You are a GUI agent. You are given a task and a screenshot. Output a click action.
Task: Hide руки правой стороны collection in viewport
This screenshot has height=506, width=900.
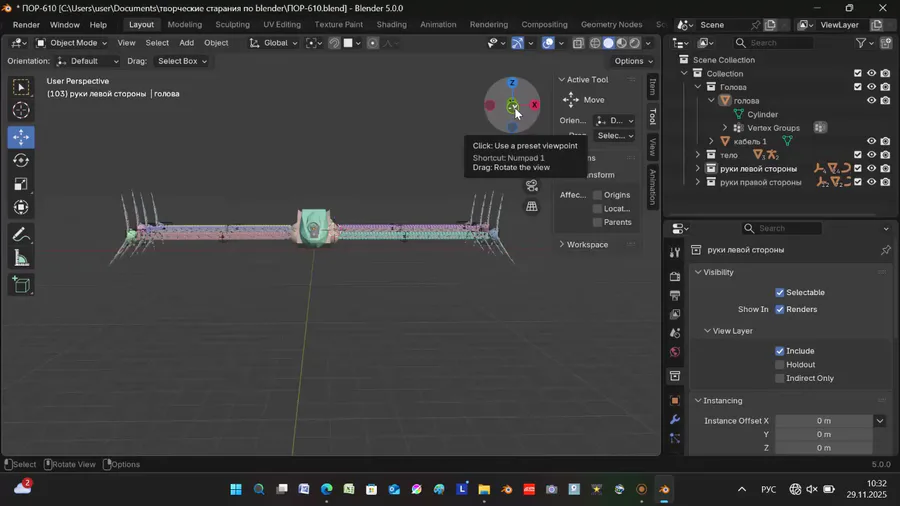click(x=871, y=182)
